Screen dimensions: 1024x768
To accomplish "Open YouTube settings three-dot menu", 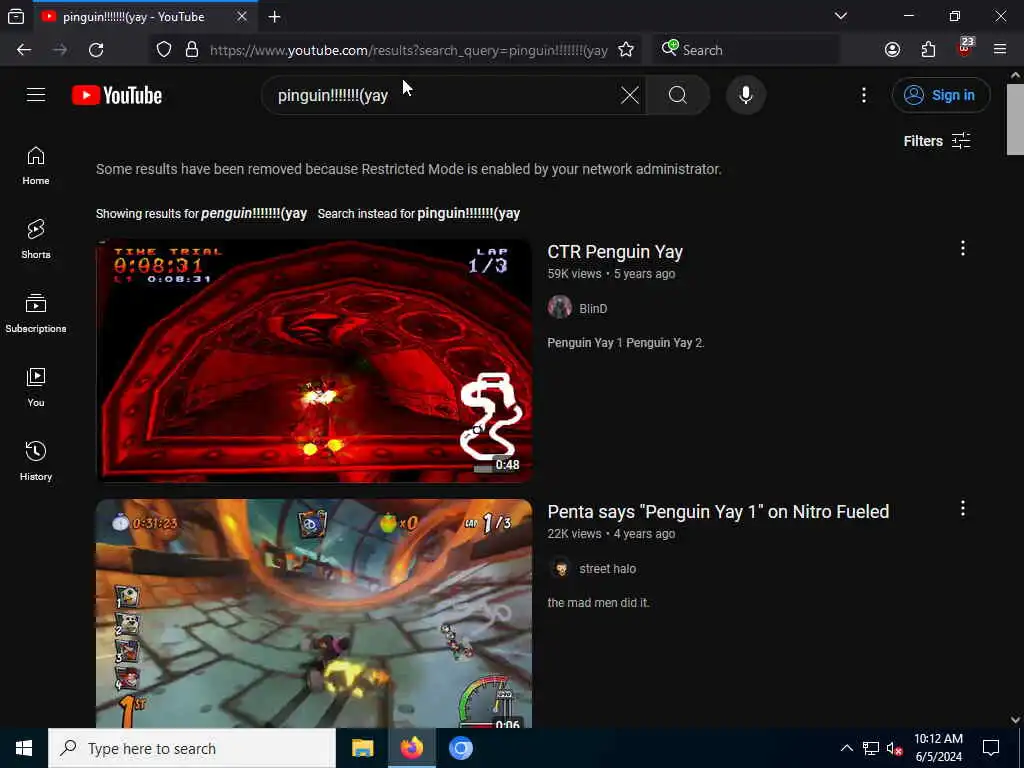I will [x=864, y=95].
